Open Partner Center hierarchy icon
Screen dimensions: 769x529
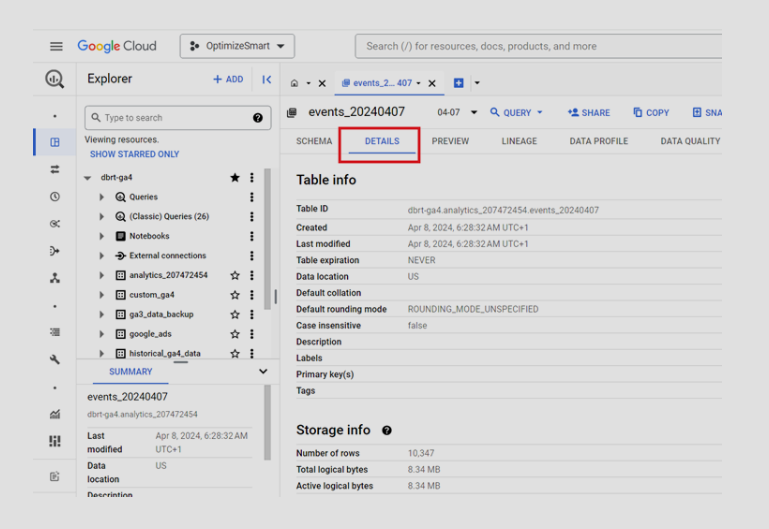point(54,278)
